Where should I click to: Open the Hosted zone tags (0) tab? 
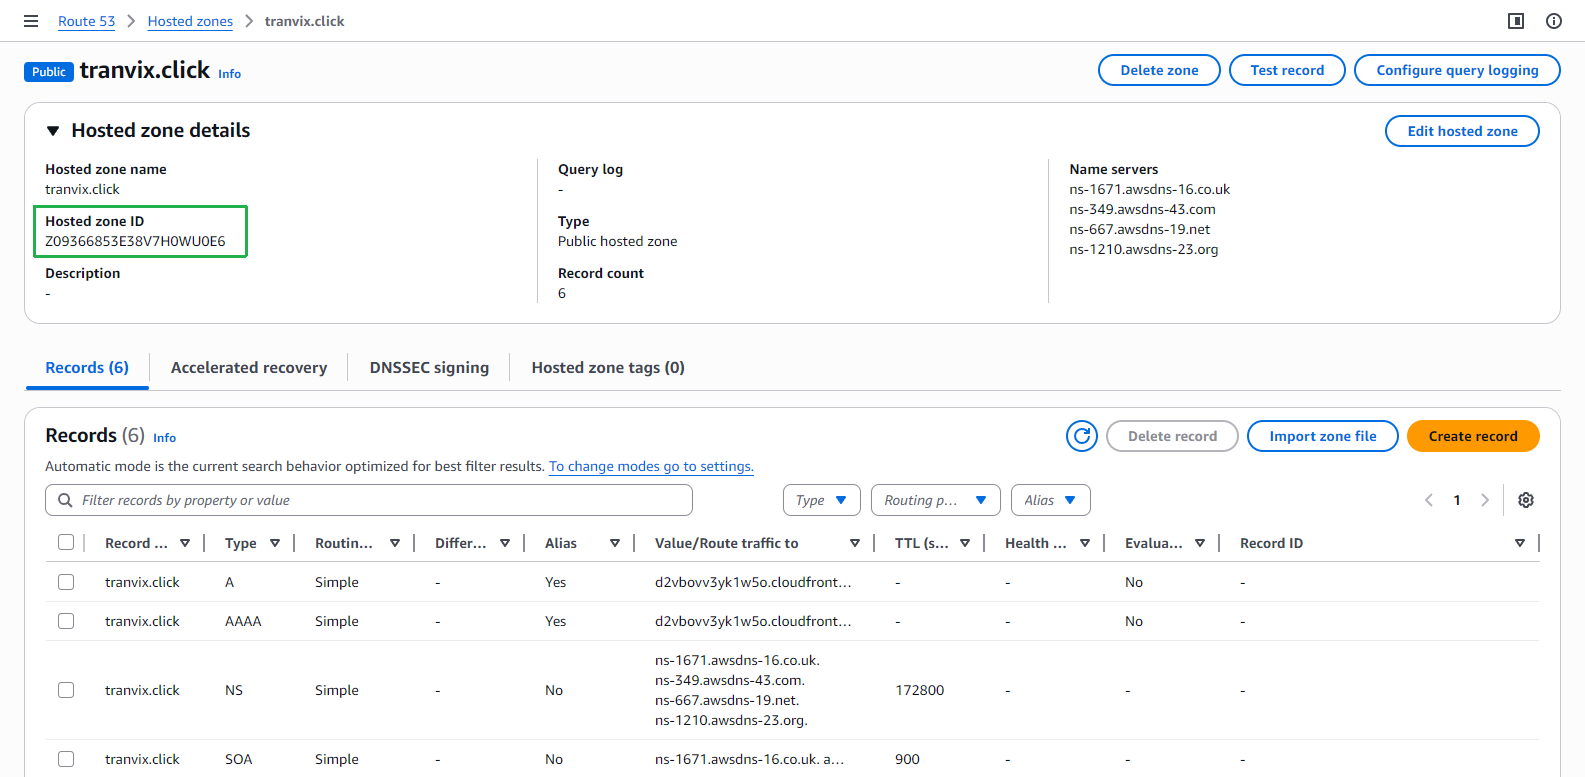(608, 368)
